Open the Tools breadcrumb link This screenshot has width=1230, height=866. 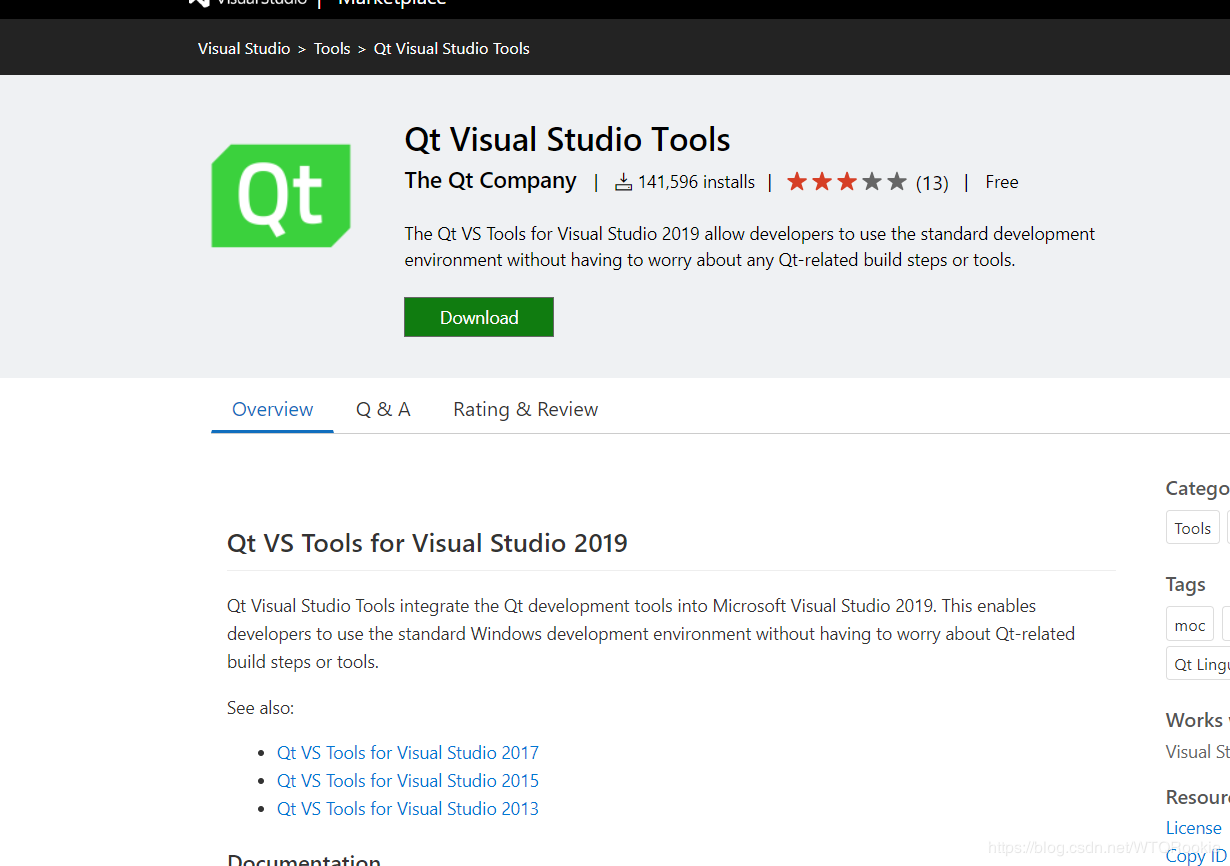click(332, 48)
